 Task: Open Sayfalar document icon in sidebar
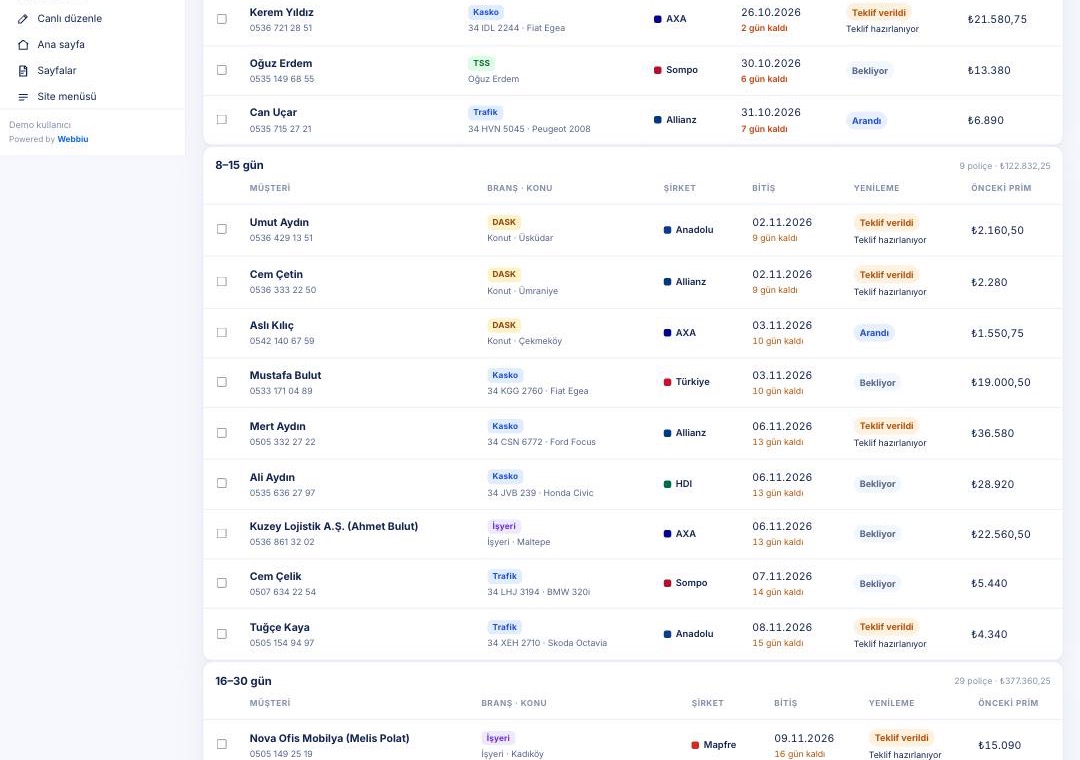[23, 71]
